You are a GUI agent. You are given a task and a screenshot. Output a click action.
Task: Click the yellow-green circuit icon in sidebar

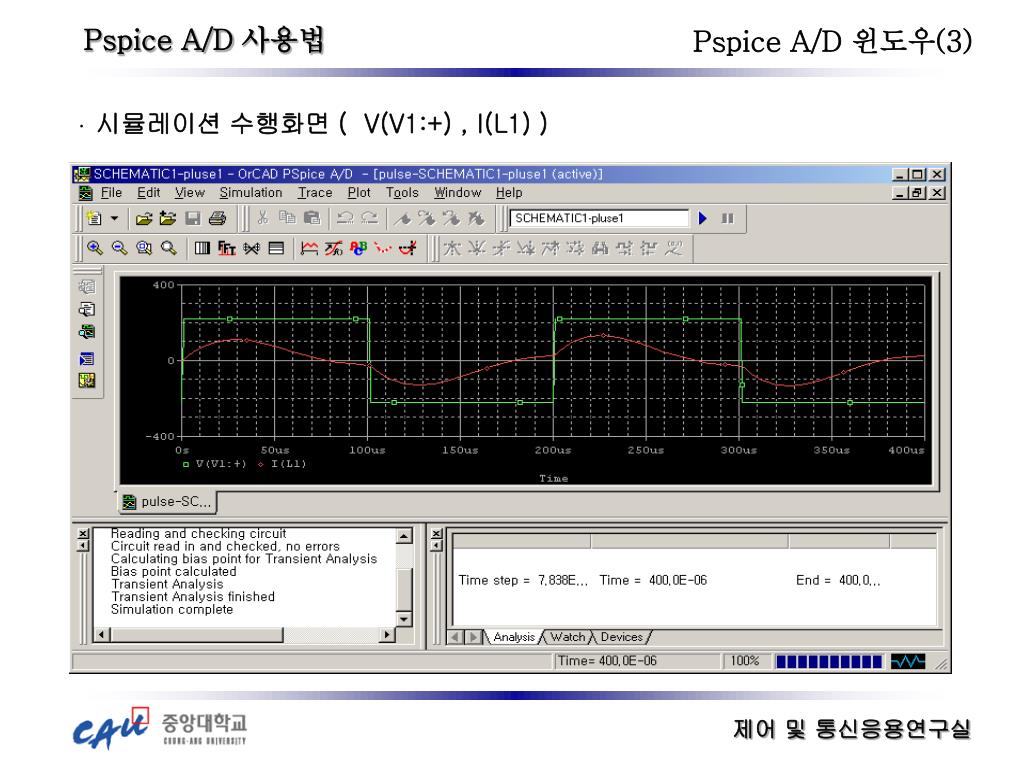pos(87,380)
